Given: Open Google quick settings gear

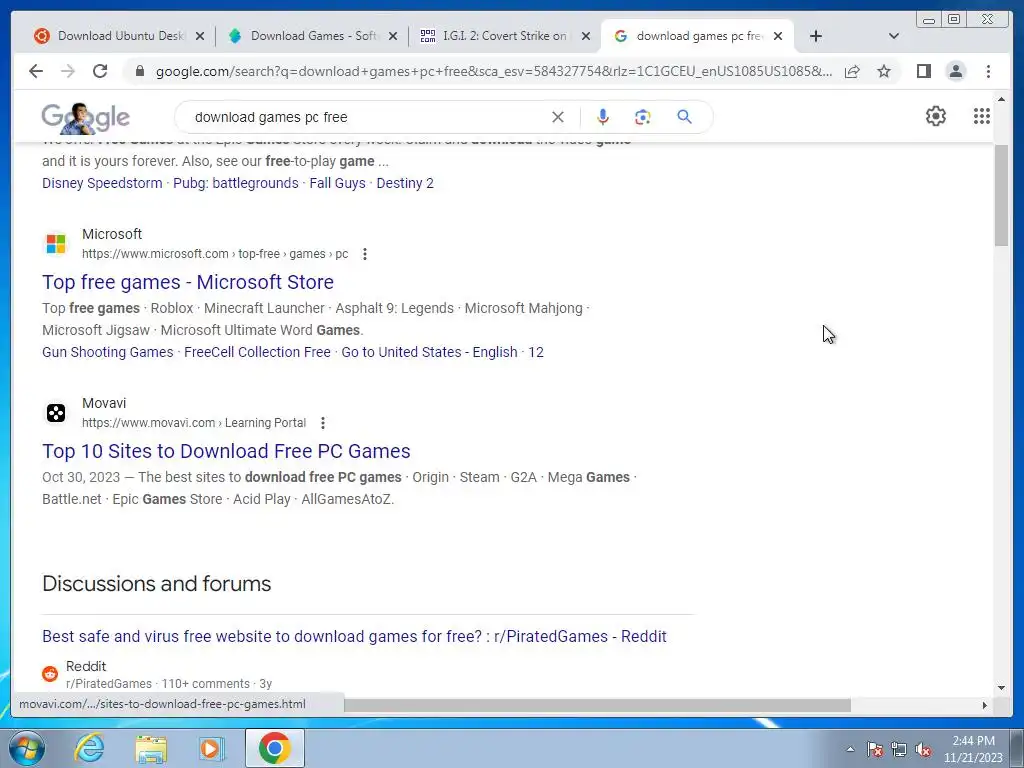Looking at the screenshot, I should [936, 116].
